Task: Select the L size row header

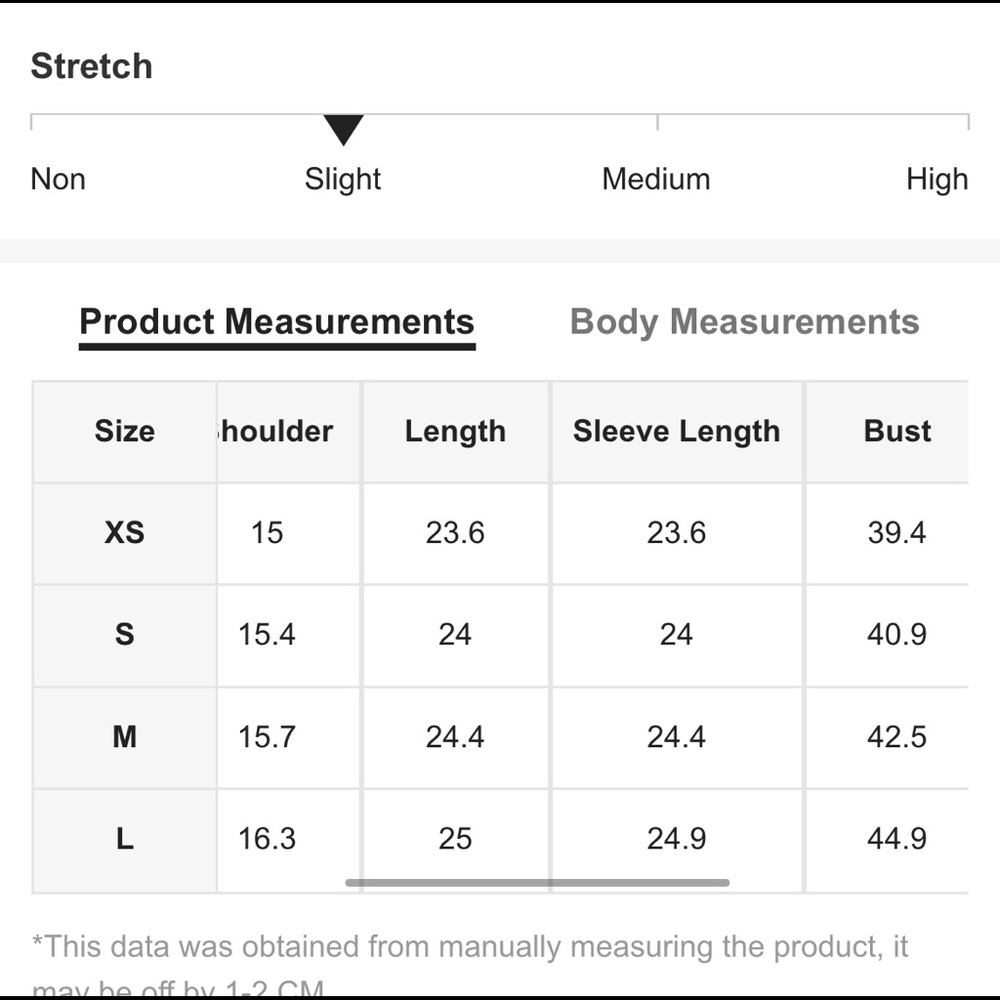Action: tap(124, 839)
